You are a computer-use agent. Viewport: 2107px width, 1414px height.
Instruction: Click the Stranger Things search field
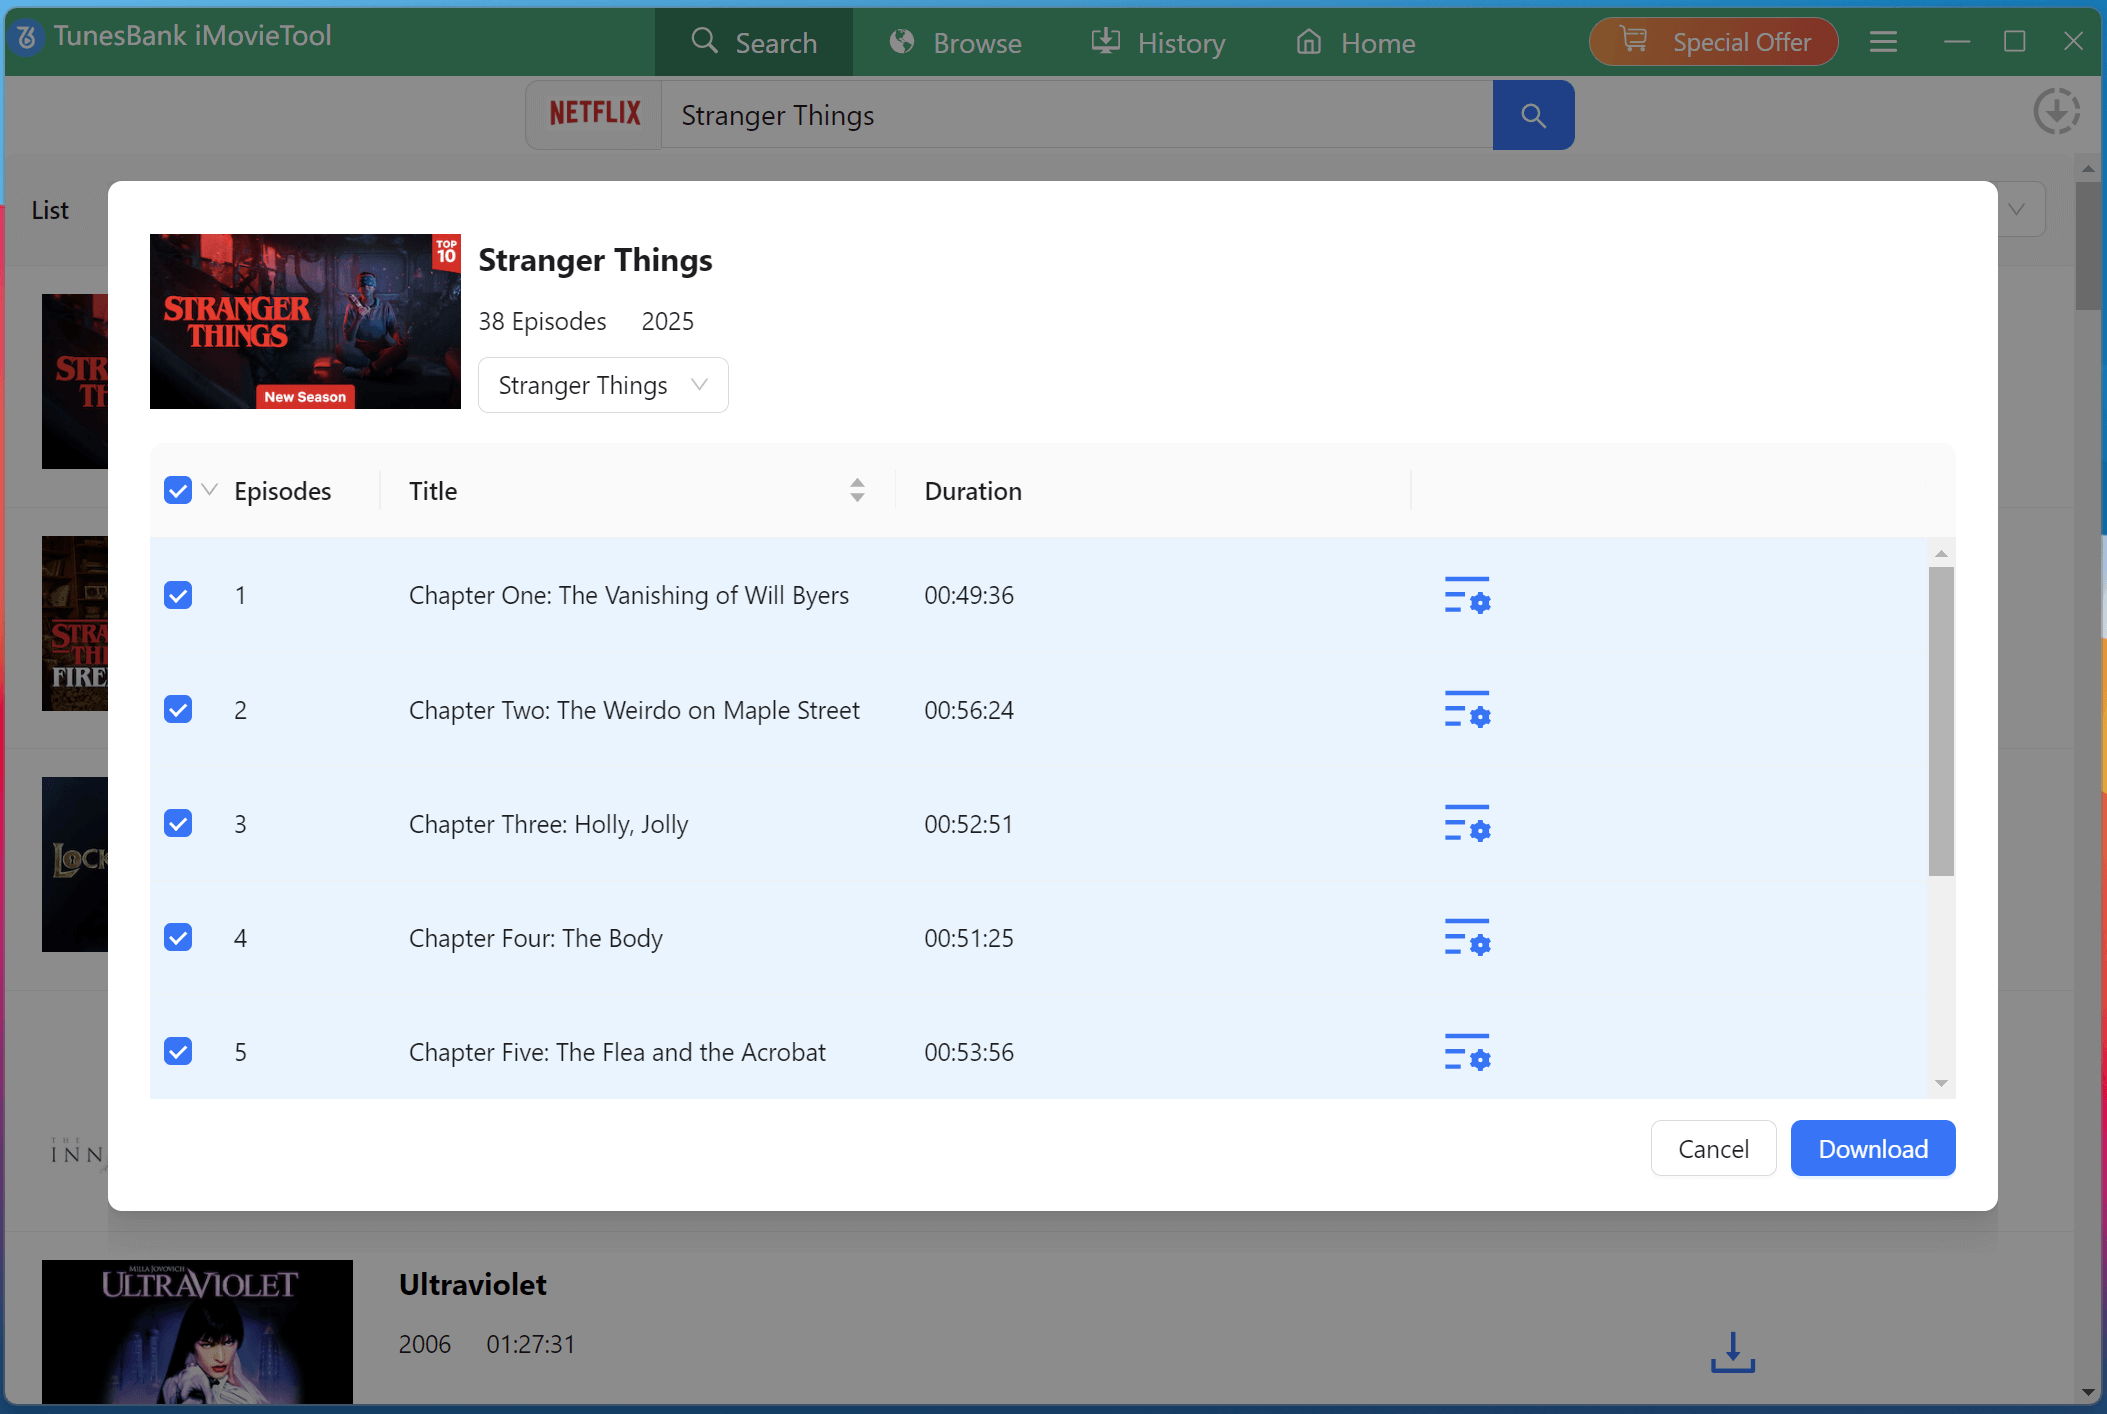click(1077, 115)
